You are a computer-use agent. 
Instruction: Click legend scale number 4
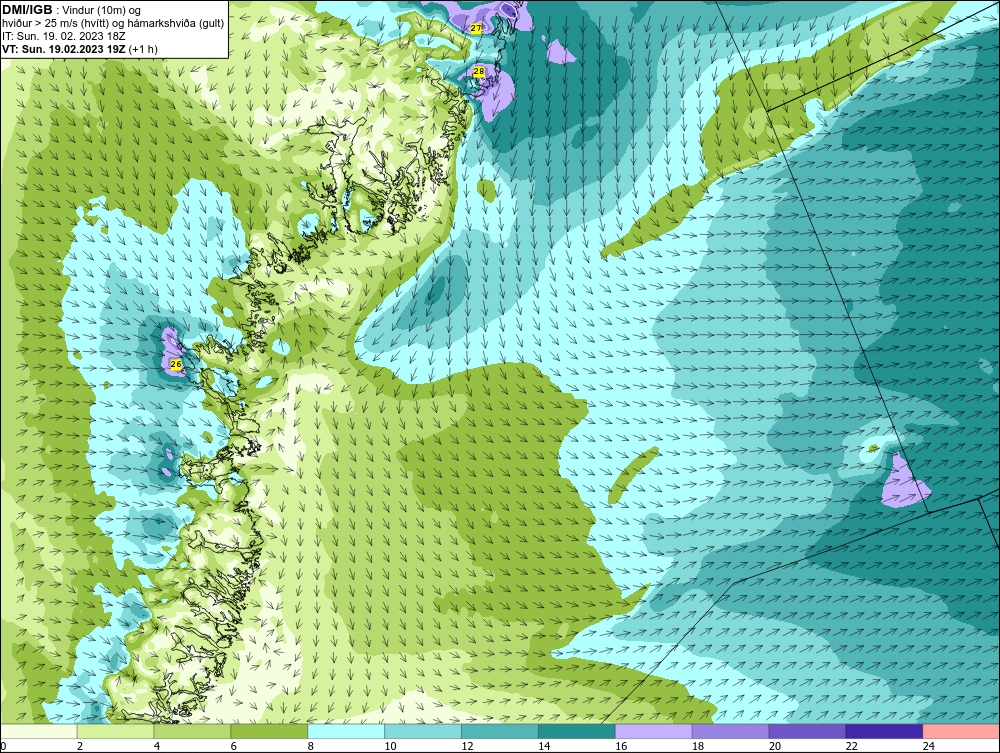157,746
